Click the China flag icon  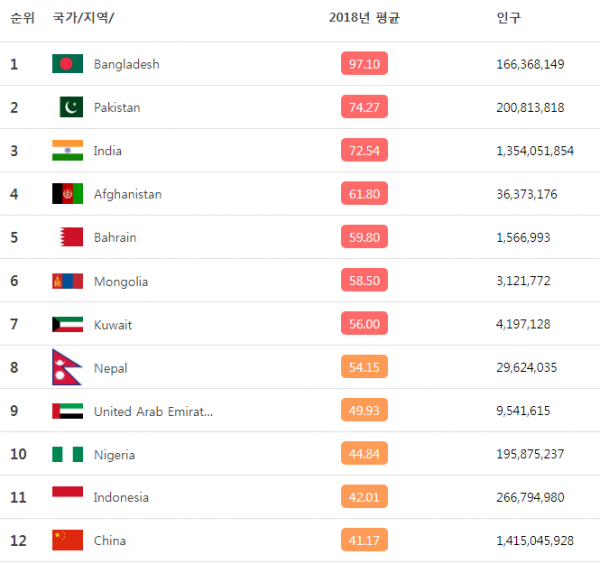point(67,541)
